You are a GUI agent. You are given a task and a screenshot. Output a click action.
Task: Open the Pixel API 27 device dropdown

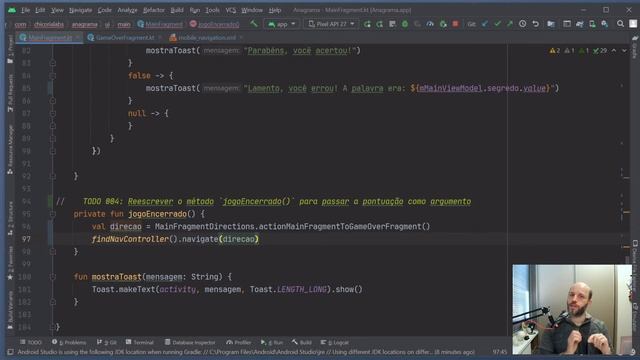[331, 24]
